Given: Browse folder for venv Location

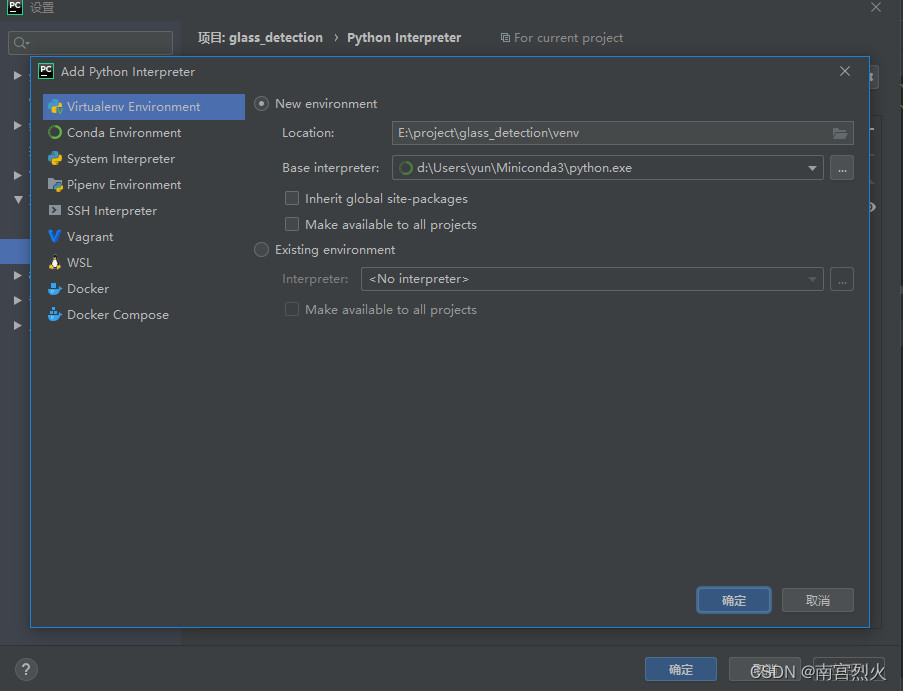Looking at the screenshot, I should pos(840,134).
